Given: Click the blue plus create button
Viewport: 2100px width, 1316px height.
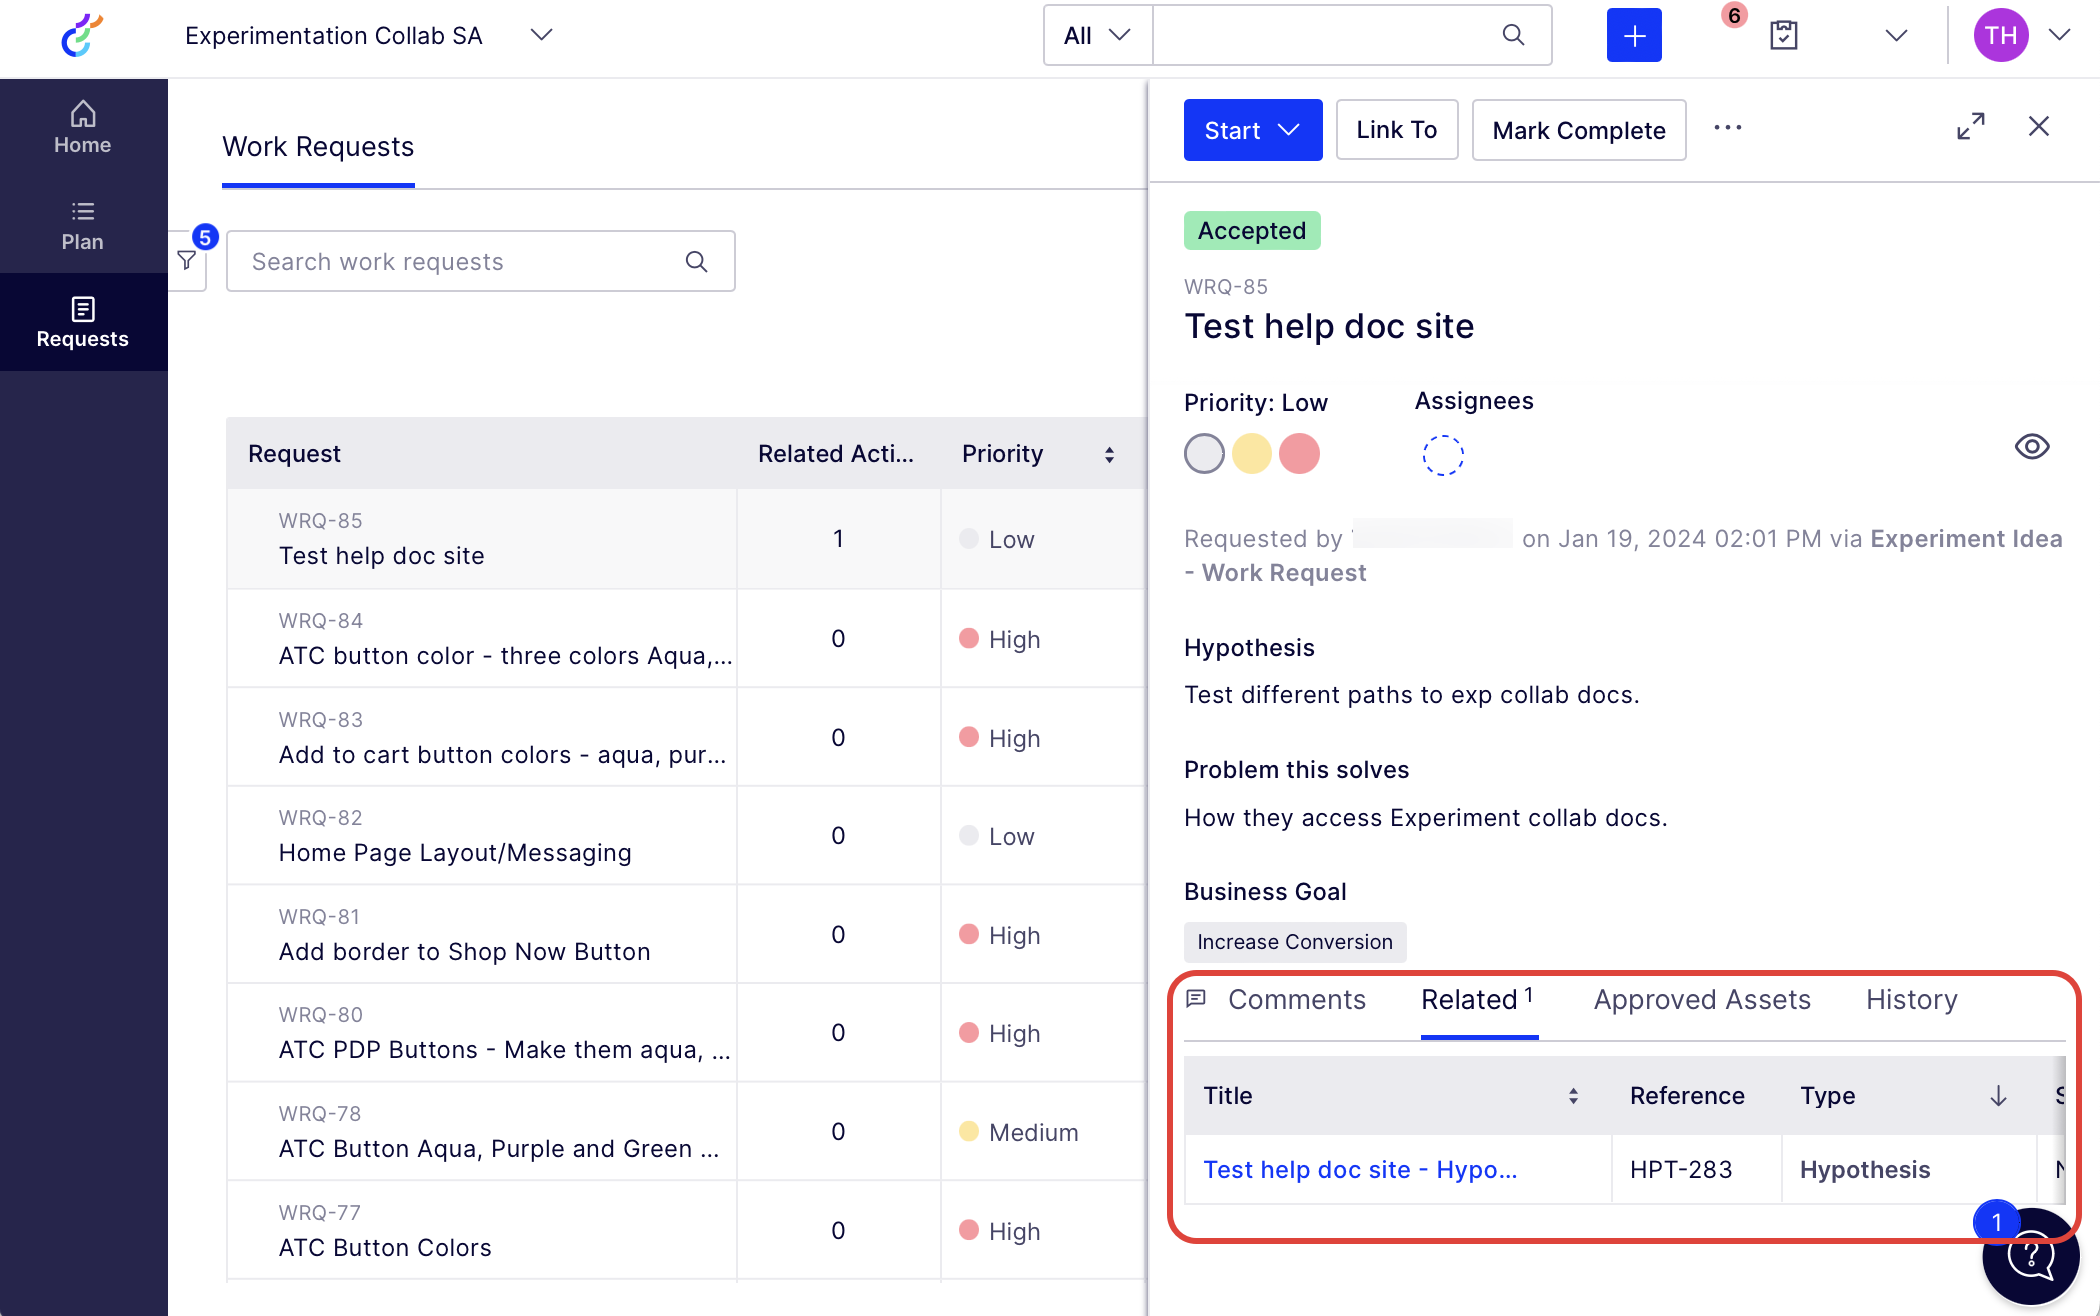Looking at the screenshot, I should coord(1633,36).
